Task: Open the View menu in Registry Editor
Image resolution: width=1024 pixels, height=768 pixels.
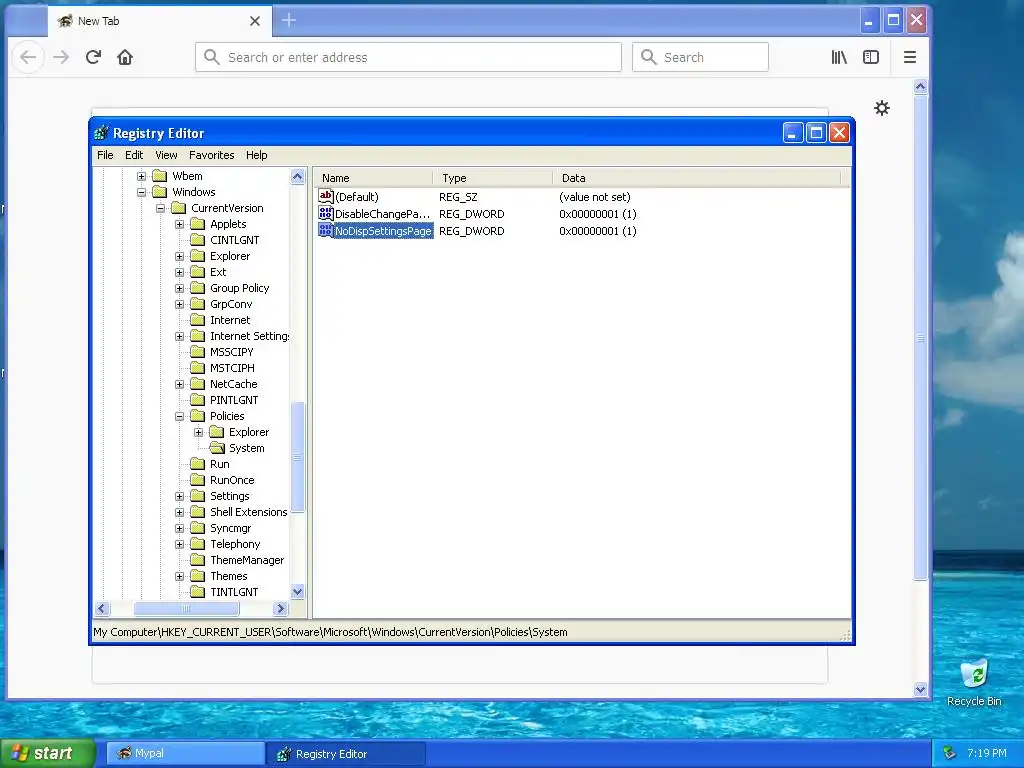Action: tap(166, 155)
